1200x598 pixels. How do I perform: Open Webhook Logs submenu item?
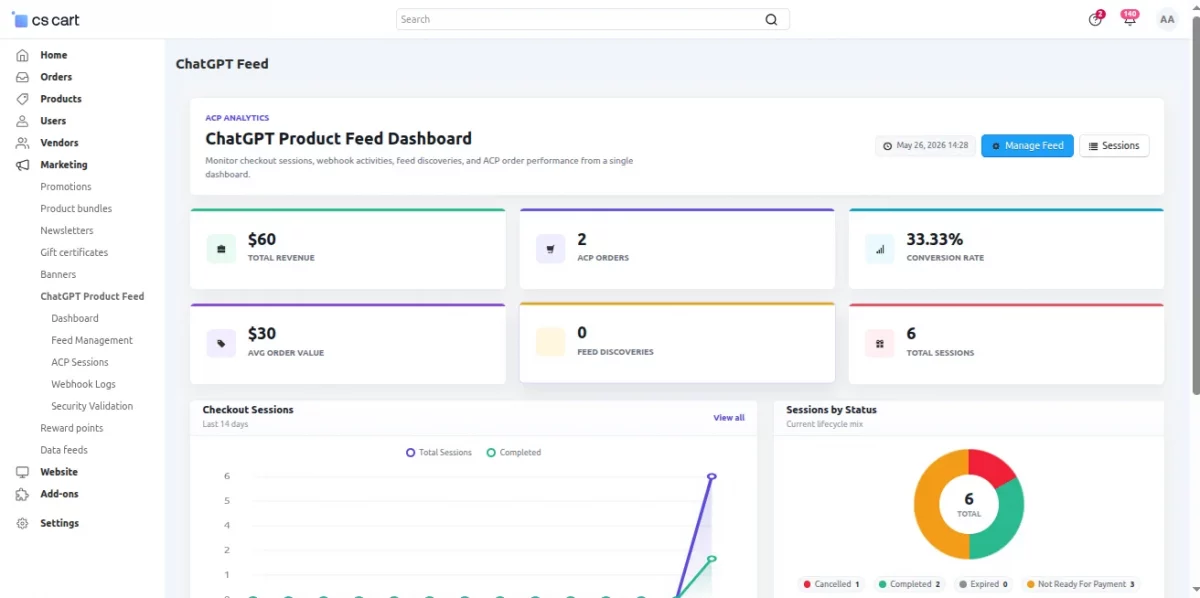coord(84,385)
